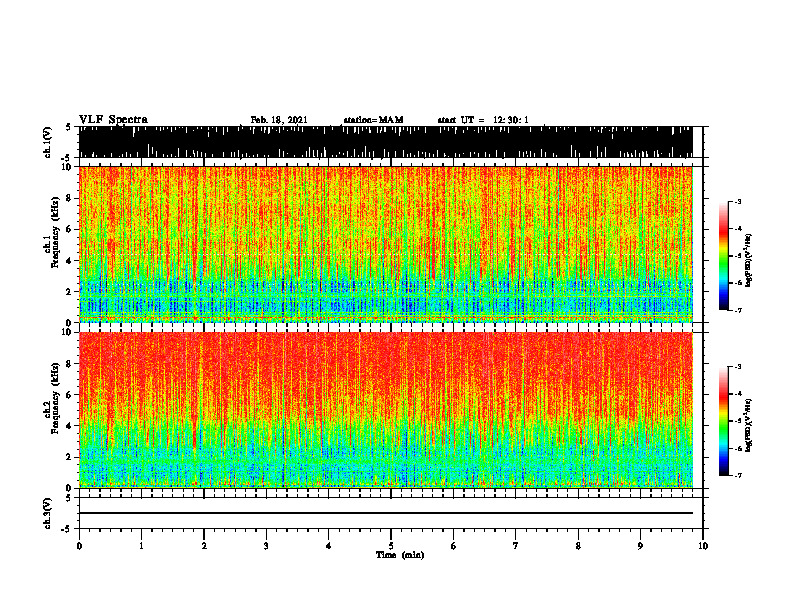This screenshot has height=612, width=792.
Task: Click time axis tick label "6"
Action: [454, 546]
